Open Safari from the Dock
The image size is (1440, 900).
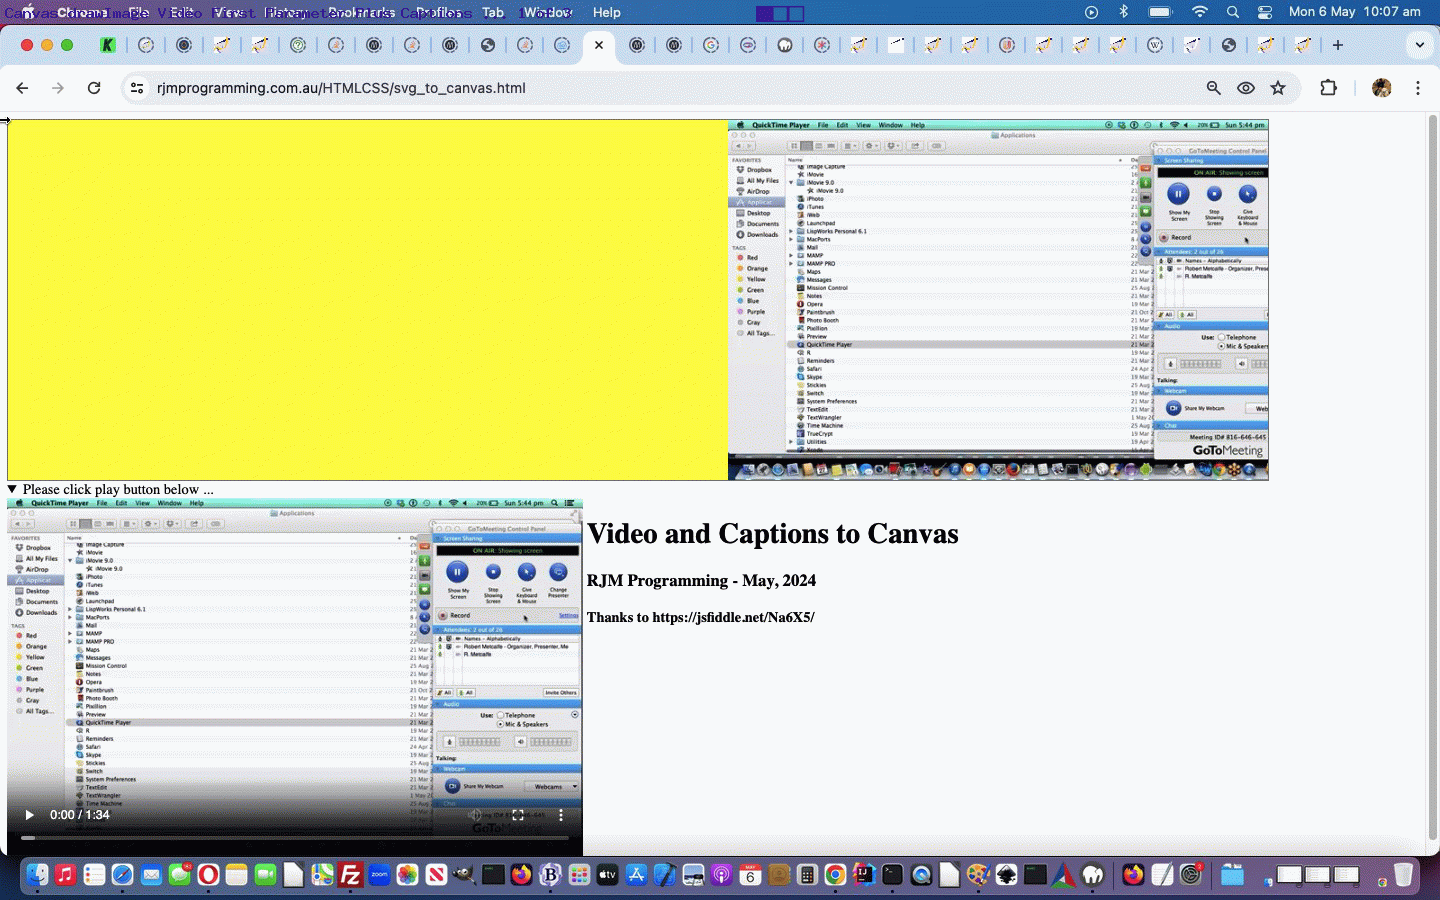(122, 875)
